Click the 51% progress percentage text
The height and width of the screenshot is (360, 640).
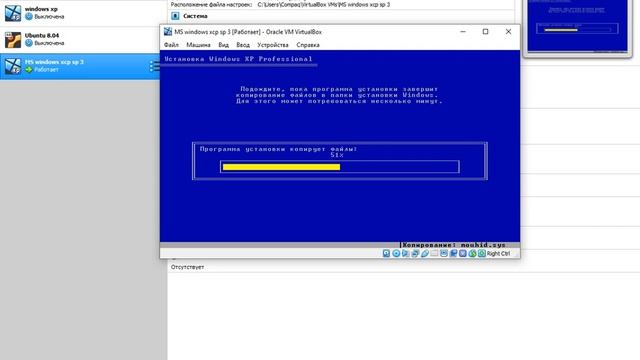[337, 155]
